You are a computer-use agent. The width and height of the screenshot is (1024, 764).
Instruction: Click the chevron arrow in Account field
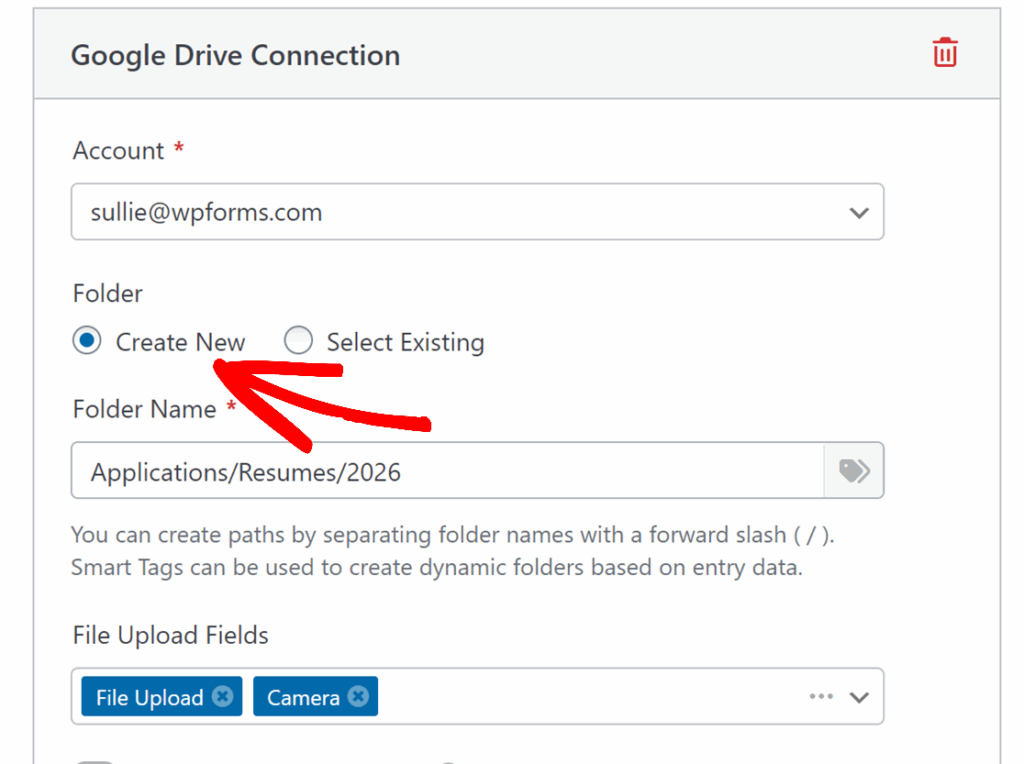click(x=858, y=213)
